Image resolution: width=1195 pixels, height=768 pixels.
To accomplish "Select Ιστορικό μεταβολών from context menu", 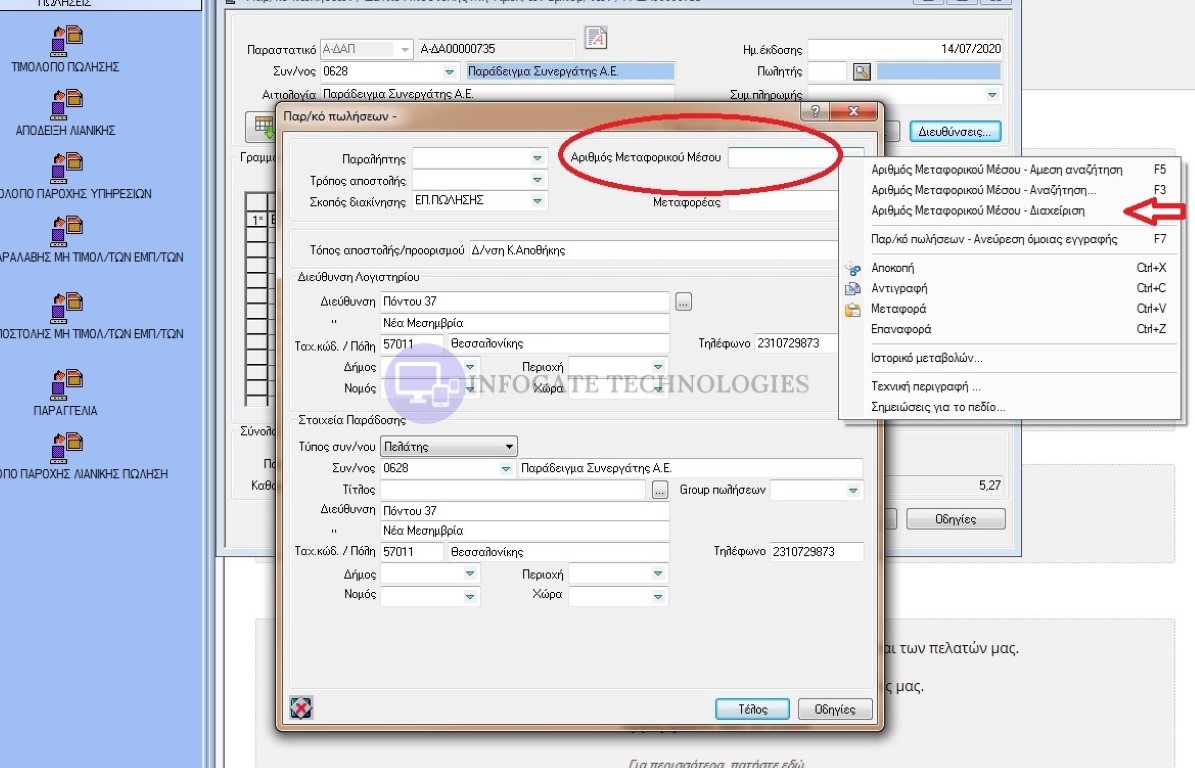I will (927, 358).
